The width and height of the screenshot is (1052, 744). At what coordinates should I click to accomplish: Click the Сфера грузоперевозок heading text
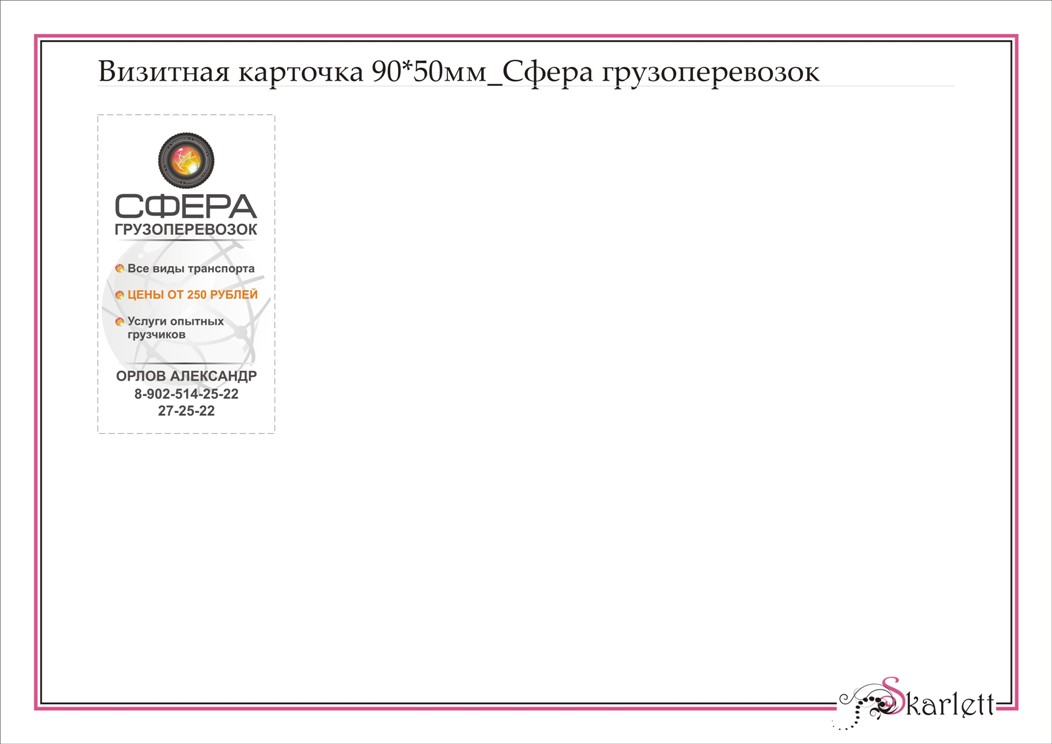click(x=660, y=70)
